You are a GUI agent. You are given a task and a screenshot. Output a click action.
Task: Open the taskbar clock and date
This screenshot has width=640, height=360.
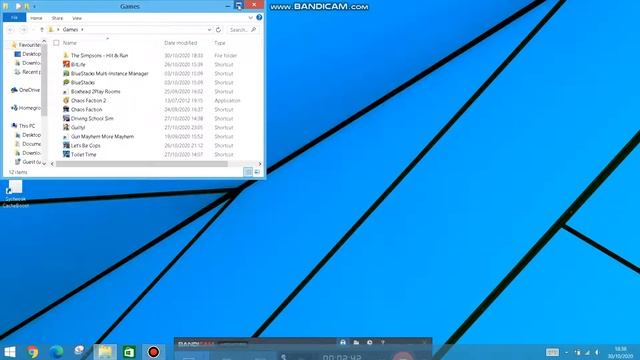point(620,352)
